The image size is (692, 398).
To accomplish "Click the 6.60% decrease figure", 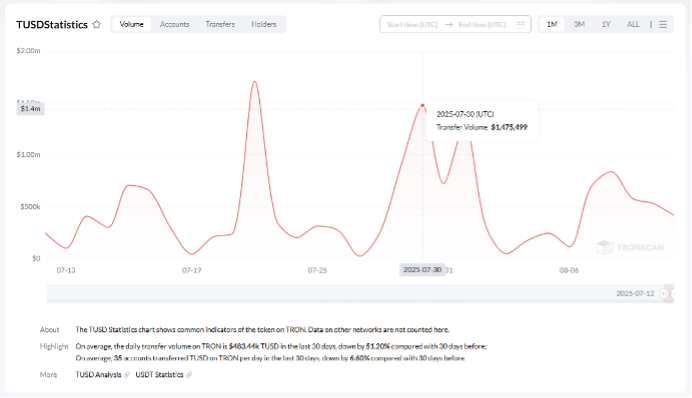I will click(x=359, y=358).
